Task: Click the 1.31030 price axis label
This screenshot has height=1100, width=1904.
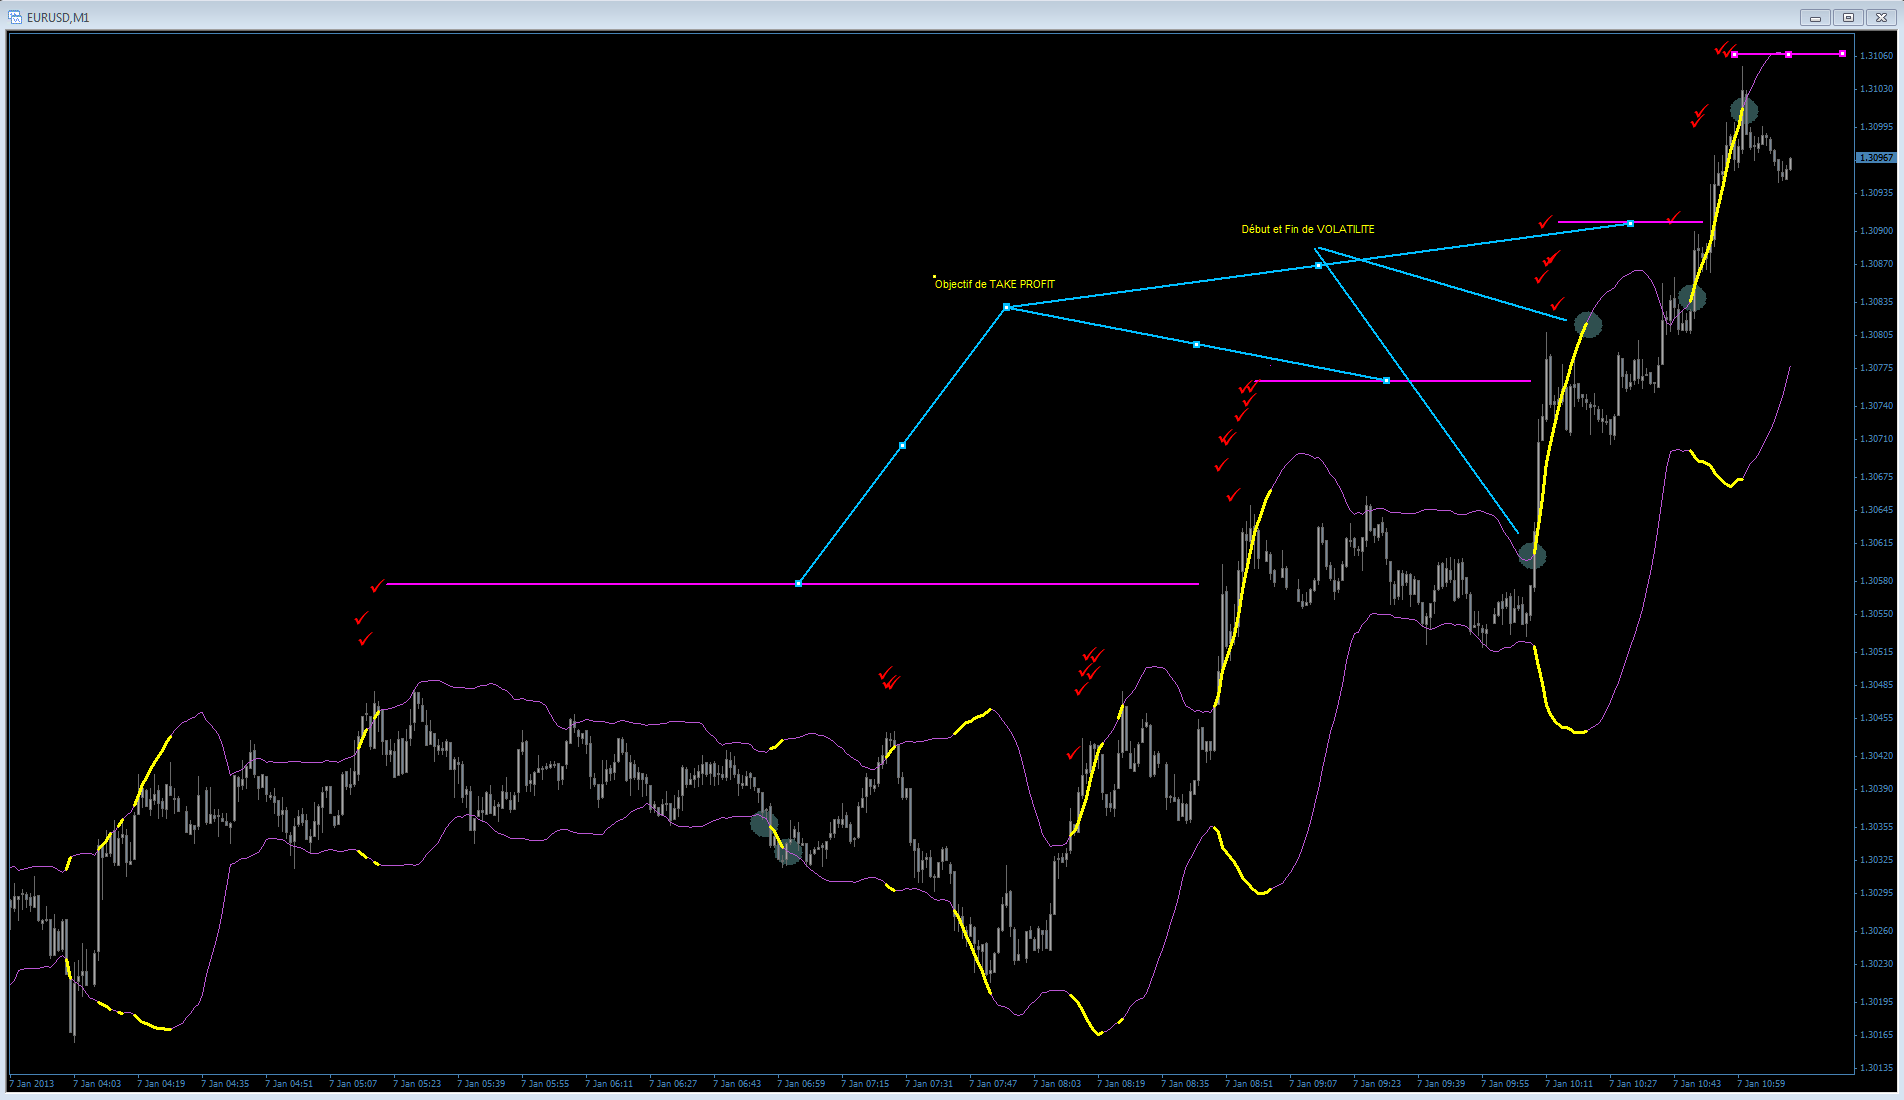Action: [1876, 89]
